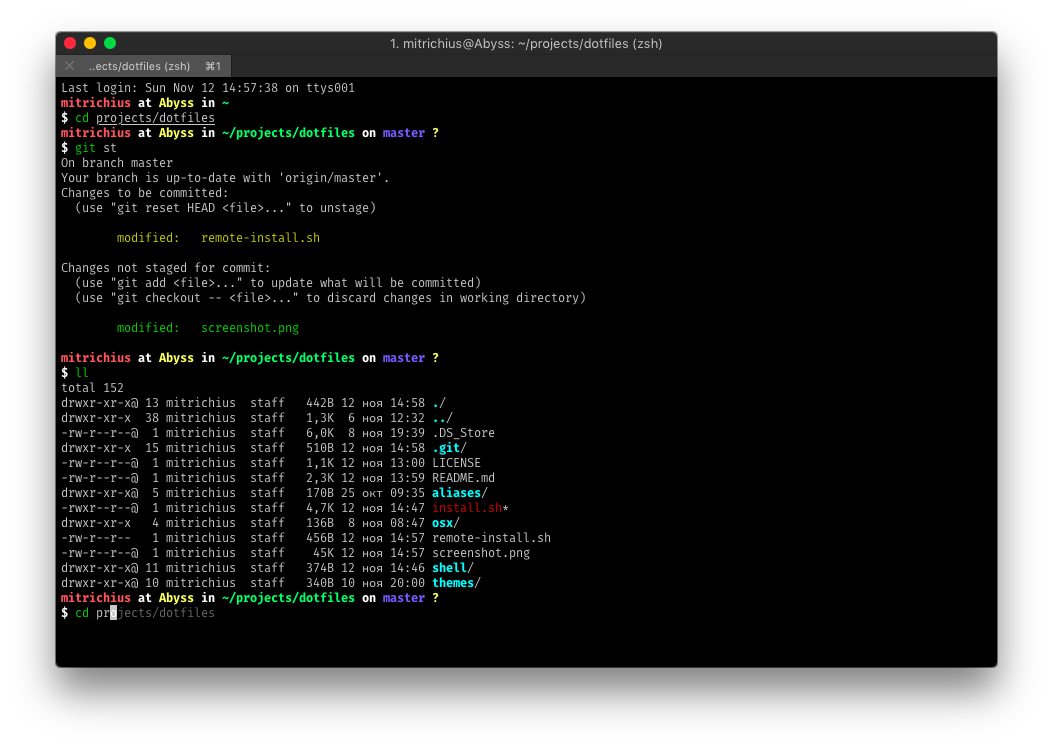Viewport: 1053px width, 747px height.
Task: Click the ⌘1 shortcut label in tab
Action: coord(213,66)
